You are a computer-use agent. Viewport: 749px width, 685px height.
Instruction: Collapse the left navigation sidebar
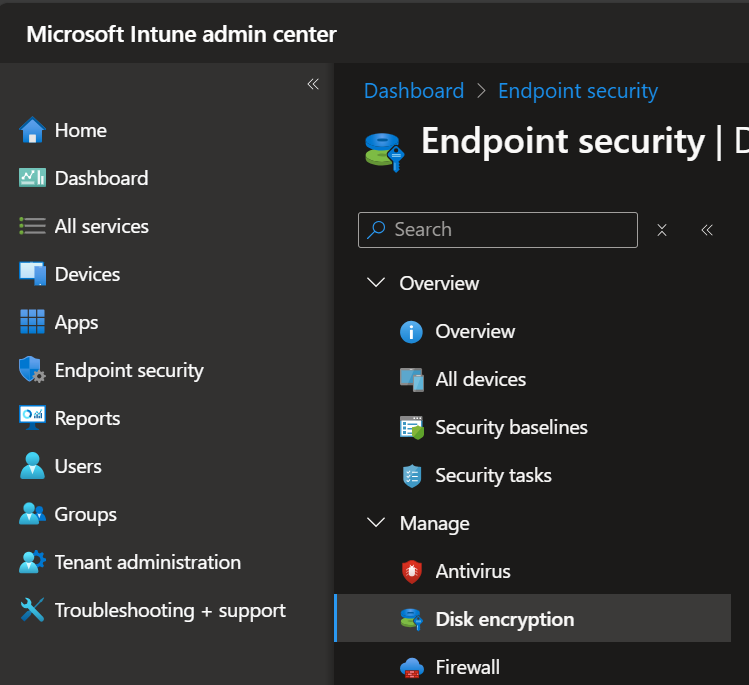click(x=312, y=84)
